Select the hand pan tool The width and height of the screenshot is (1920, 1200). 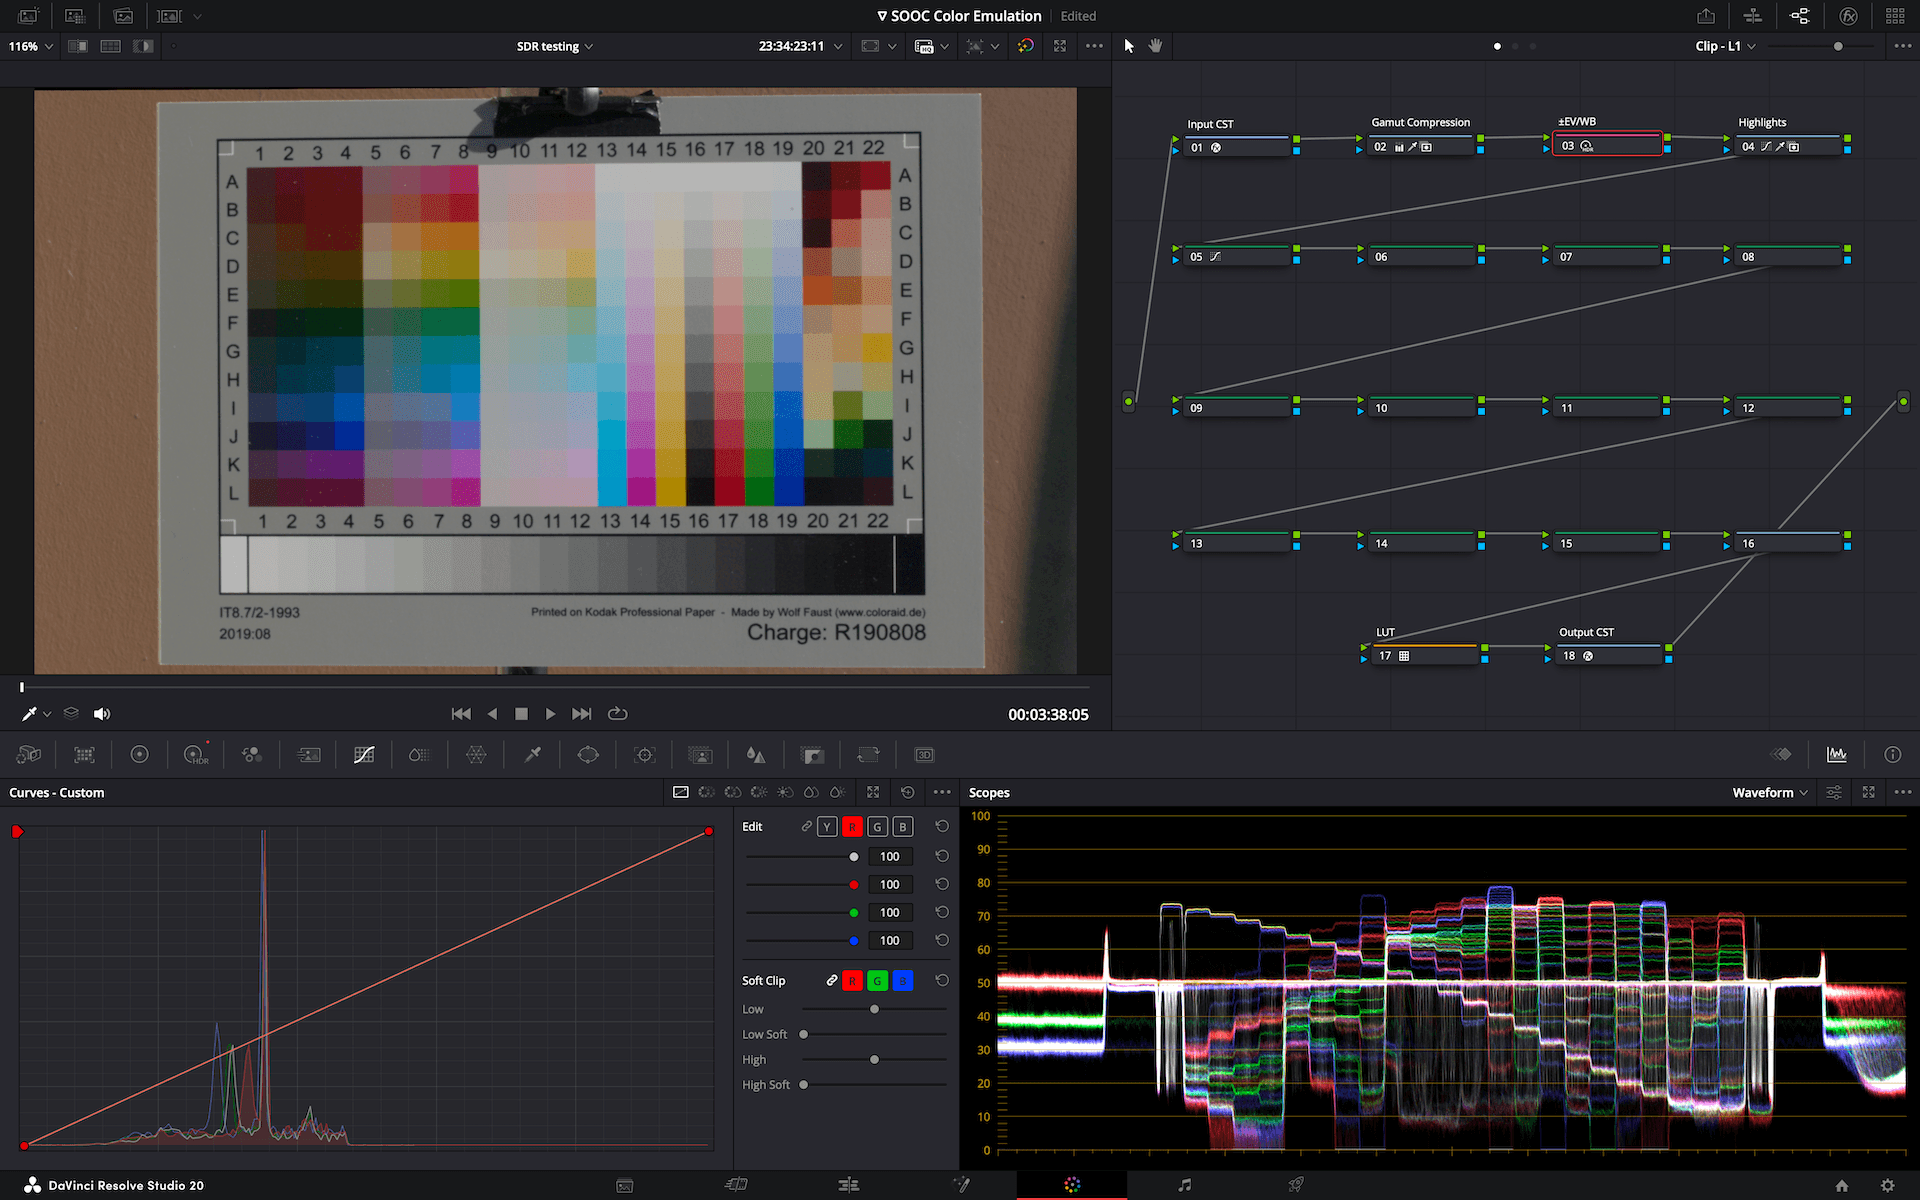pos(1156,46)
